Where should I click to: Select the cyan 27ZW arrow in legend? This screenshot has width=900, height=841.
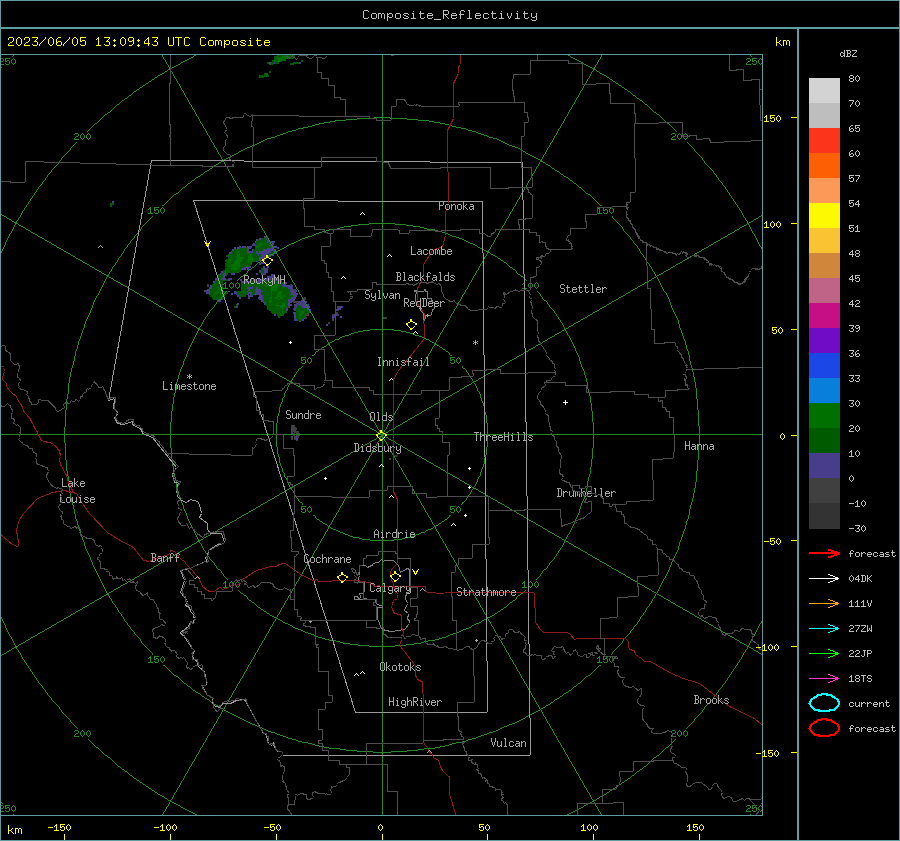click(824, 629)
